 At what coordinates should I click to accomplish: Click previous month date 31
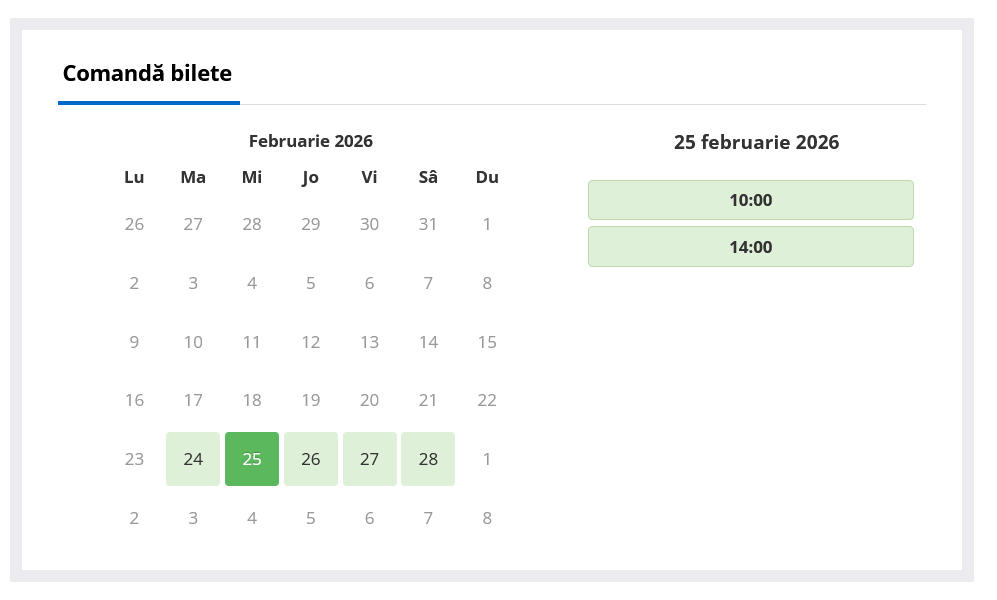428,224
